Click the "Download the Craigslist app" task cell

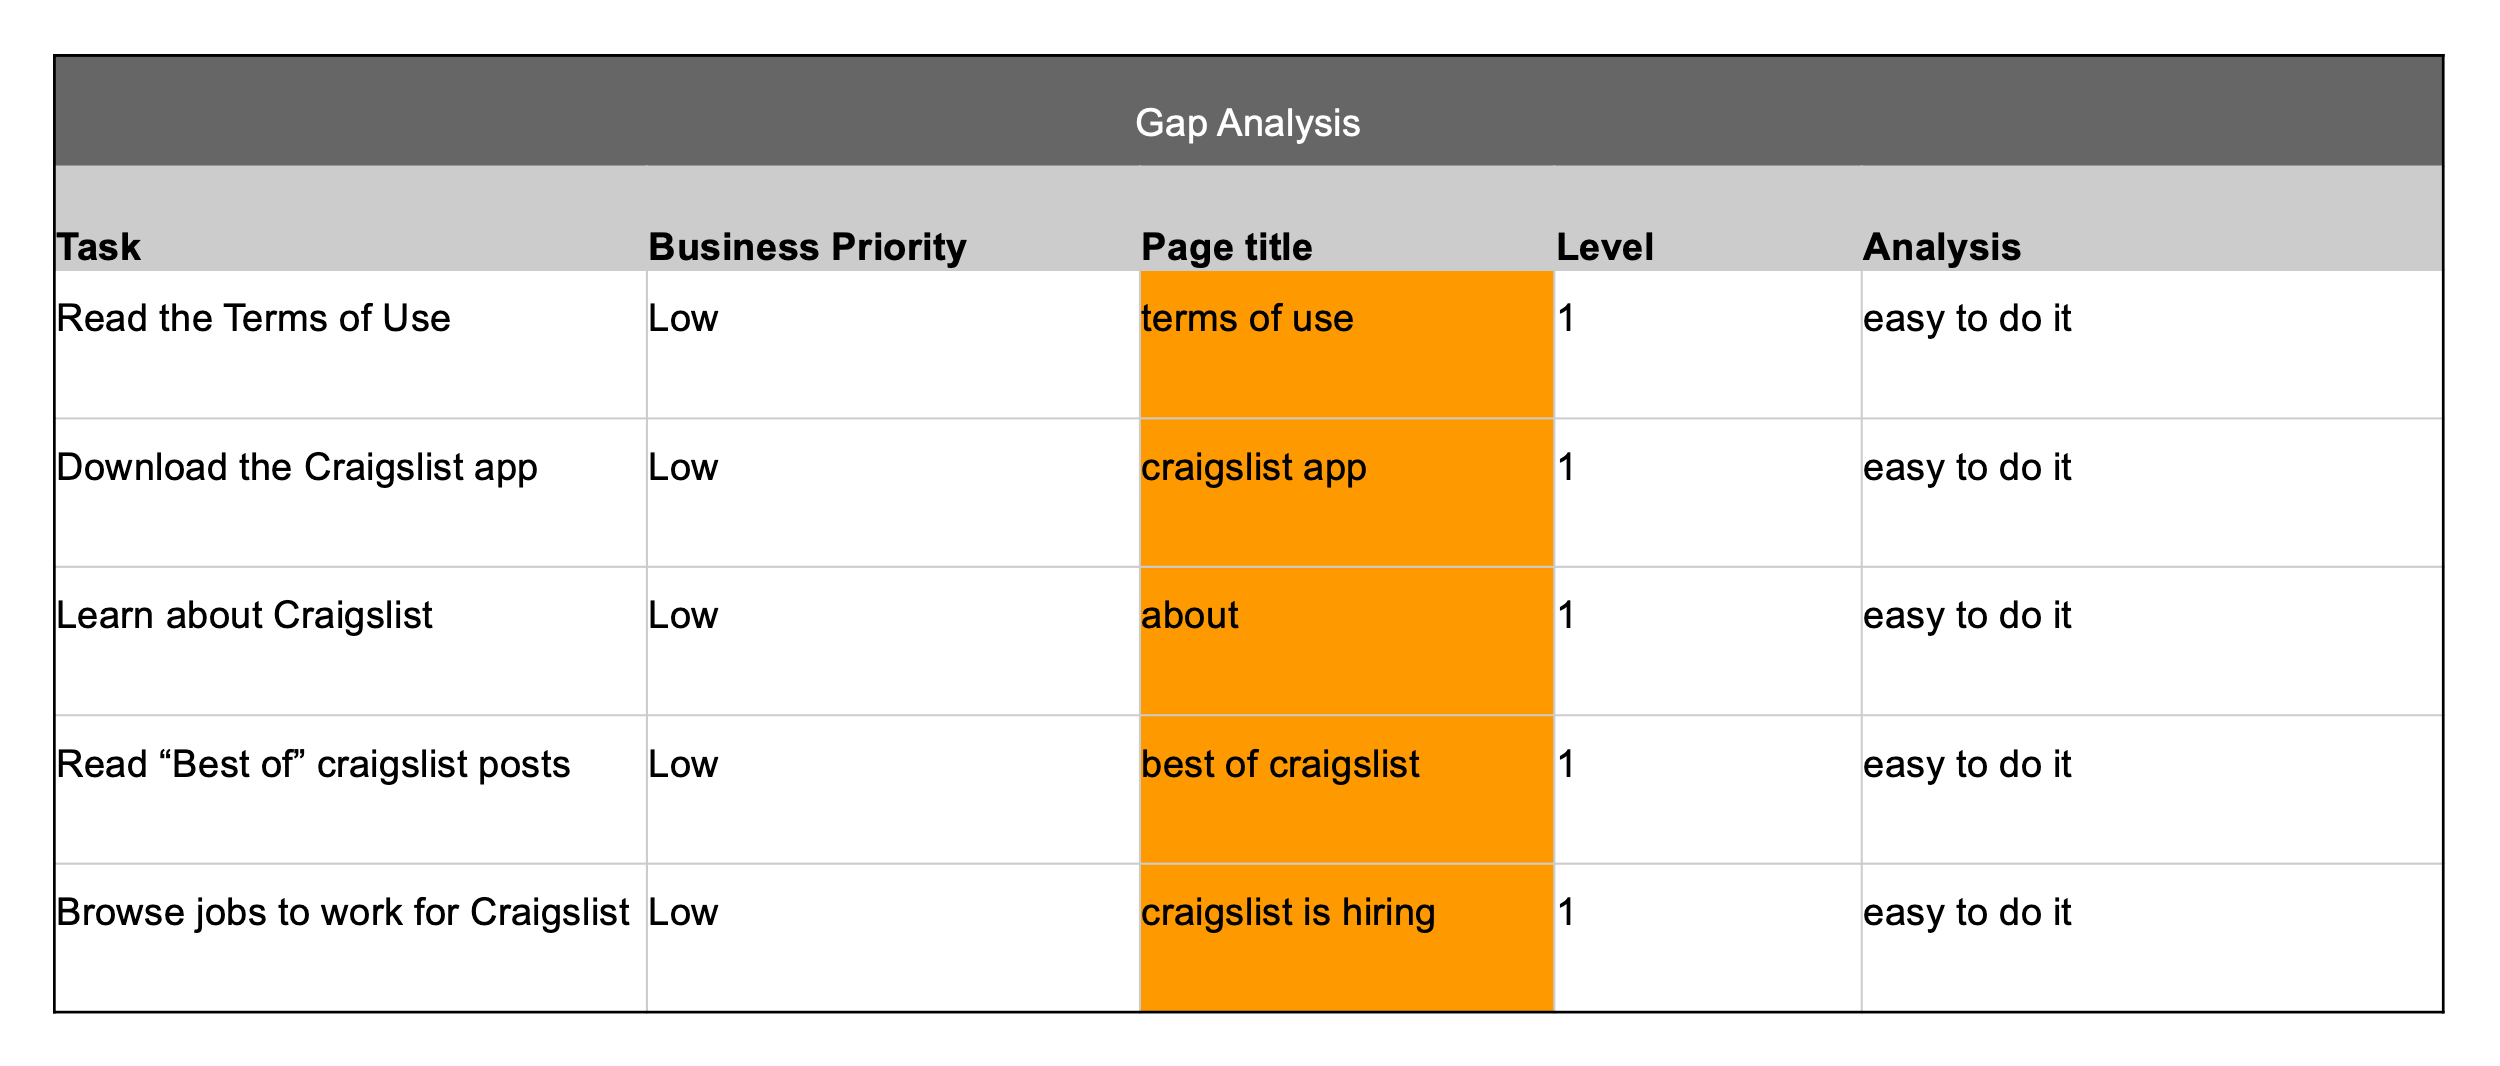[297, 468]
